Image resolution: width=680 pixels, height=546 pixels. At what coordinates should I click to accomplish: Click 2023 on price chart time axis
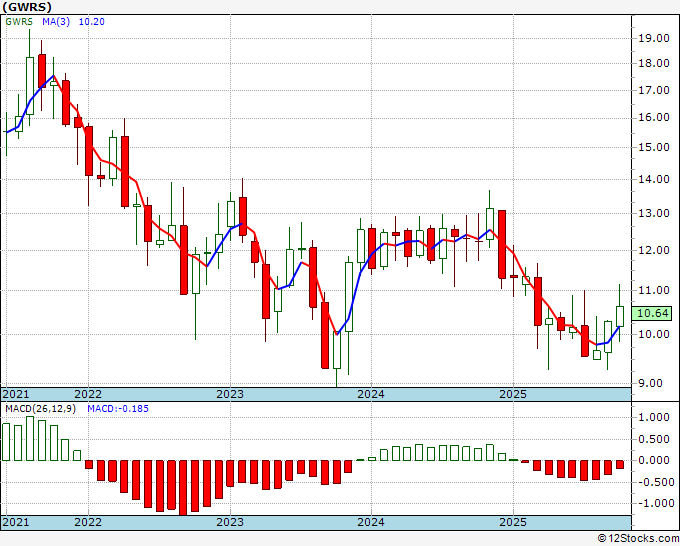click(x=230, y=394)
